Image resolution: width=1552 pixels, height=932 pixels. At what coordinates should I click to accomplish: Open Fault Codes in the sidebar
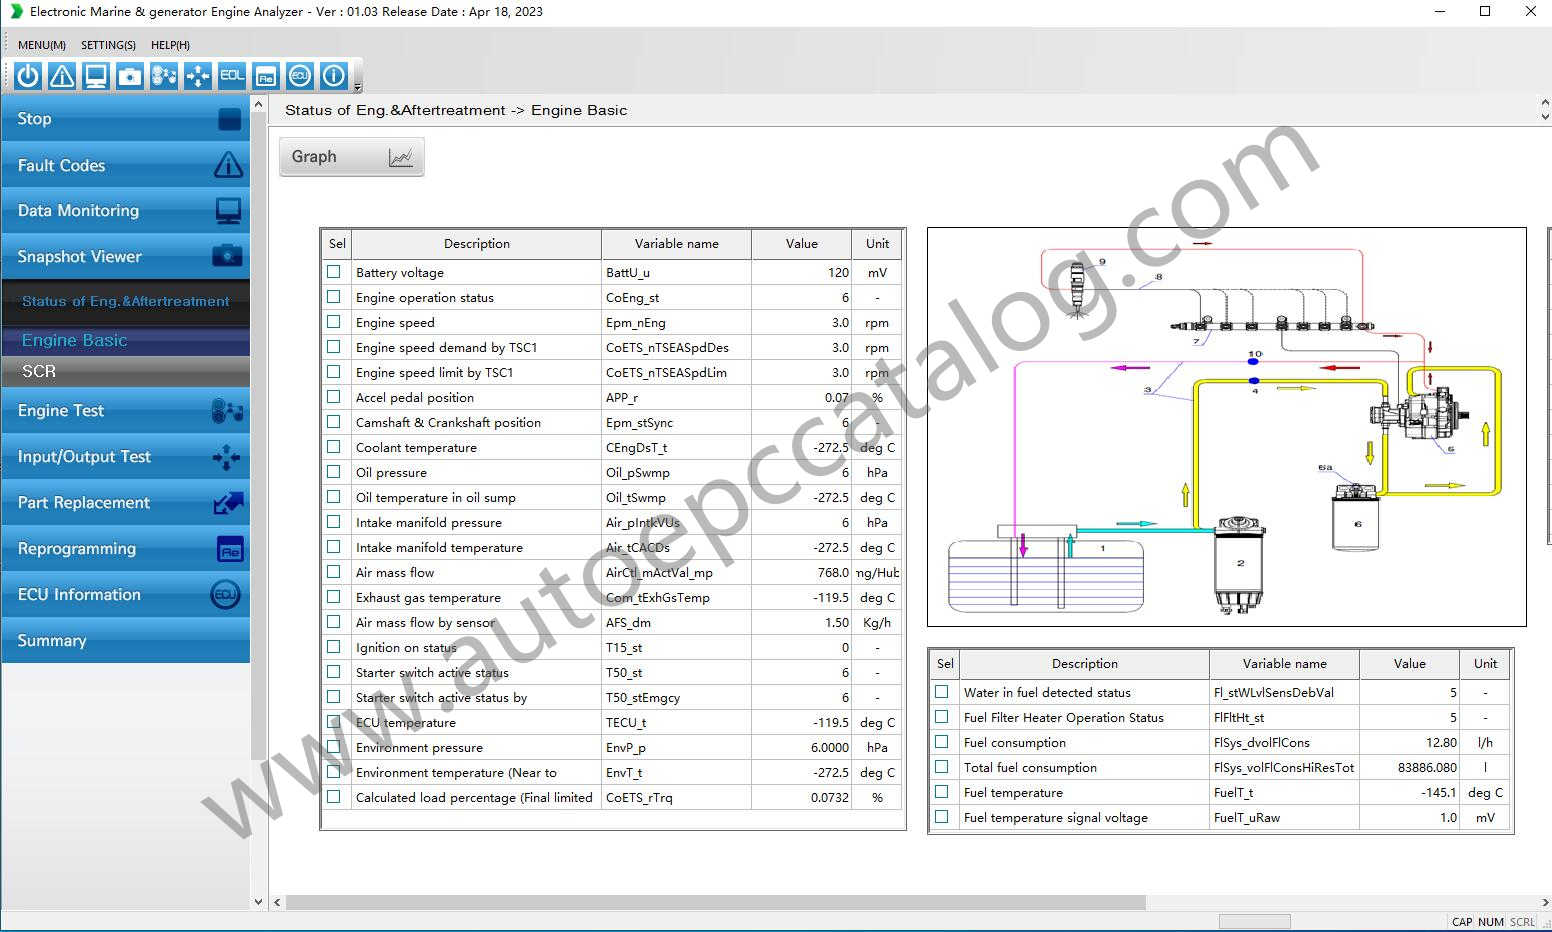coord(125,165)
